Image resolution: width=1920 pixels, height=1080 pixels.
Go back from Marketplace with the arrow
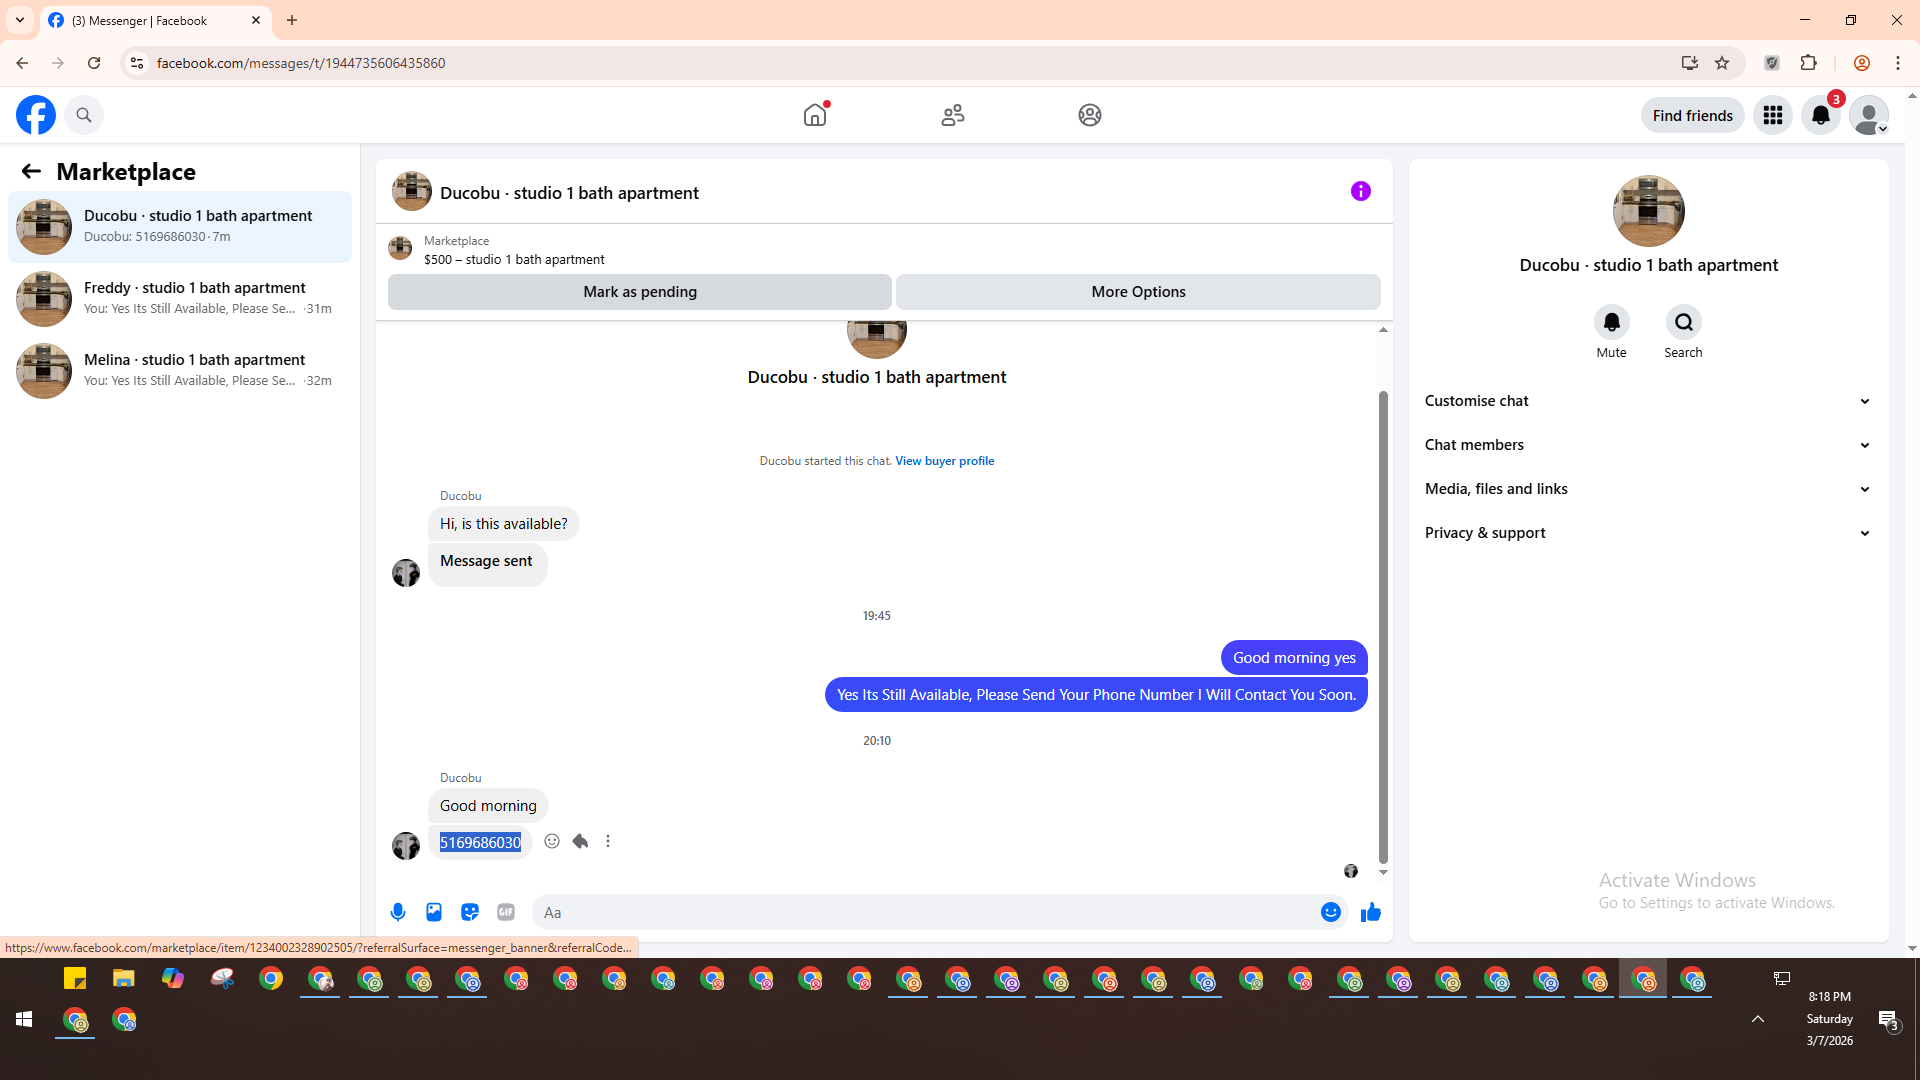point(31,171)
